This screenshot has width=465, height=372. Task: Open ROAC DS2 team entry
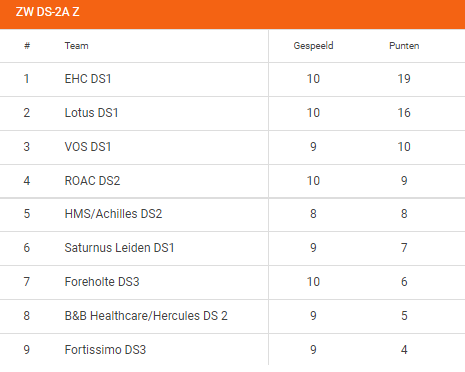92,181
